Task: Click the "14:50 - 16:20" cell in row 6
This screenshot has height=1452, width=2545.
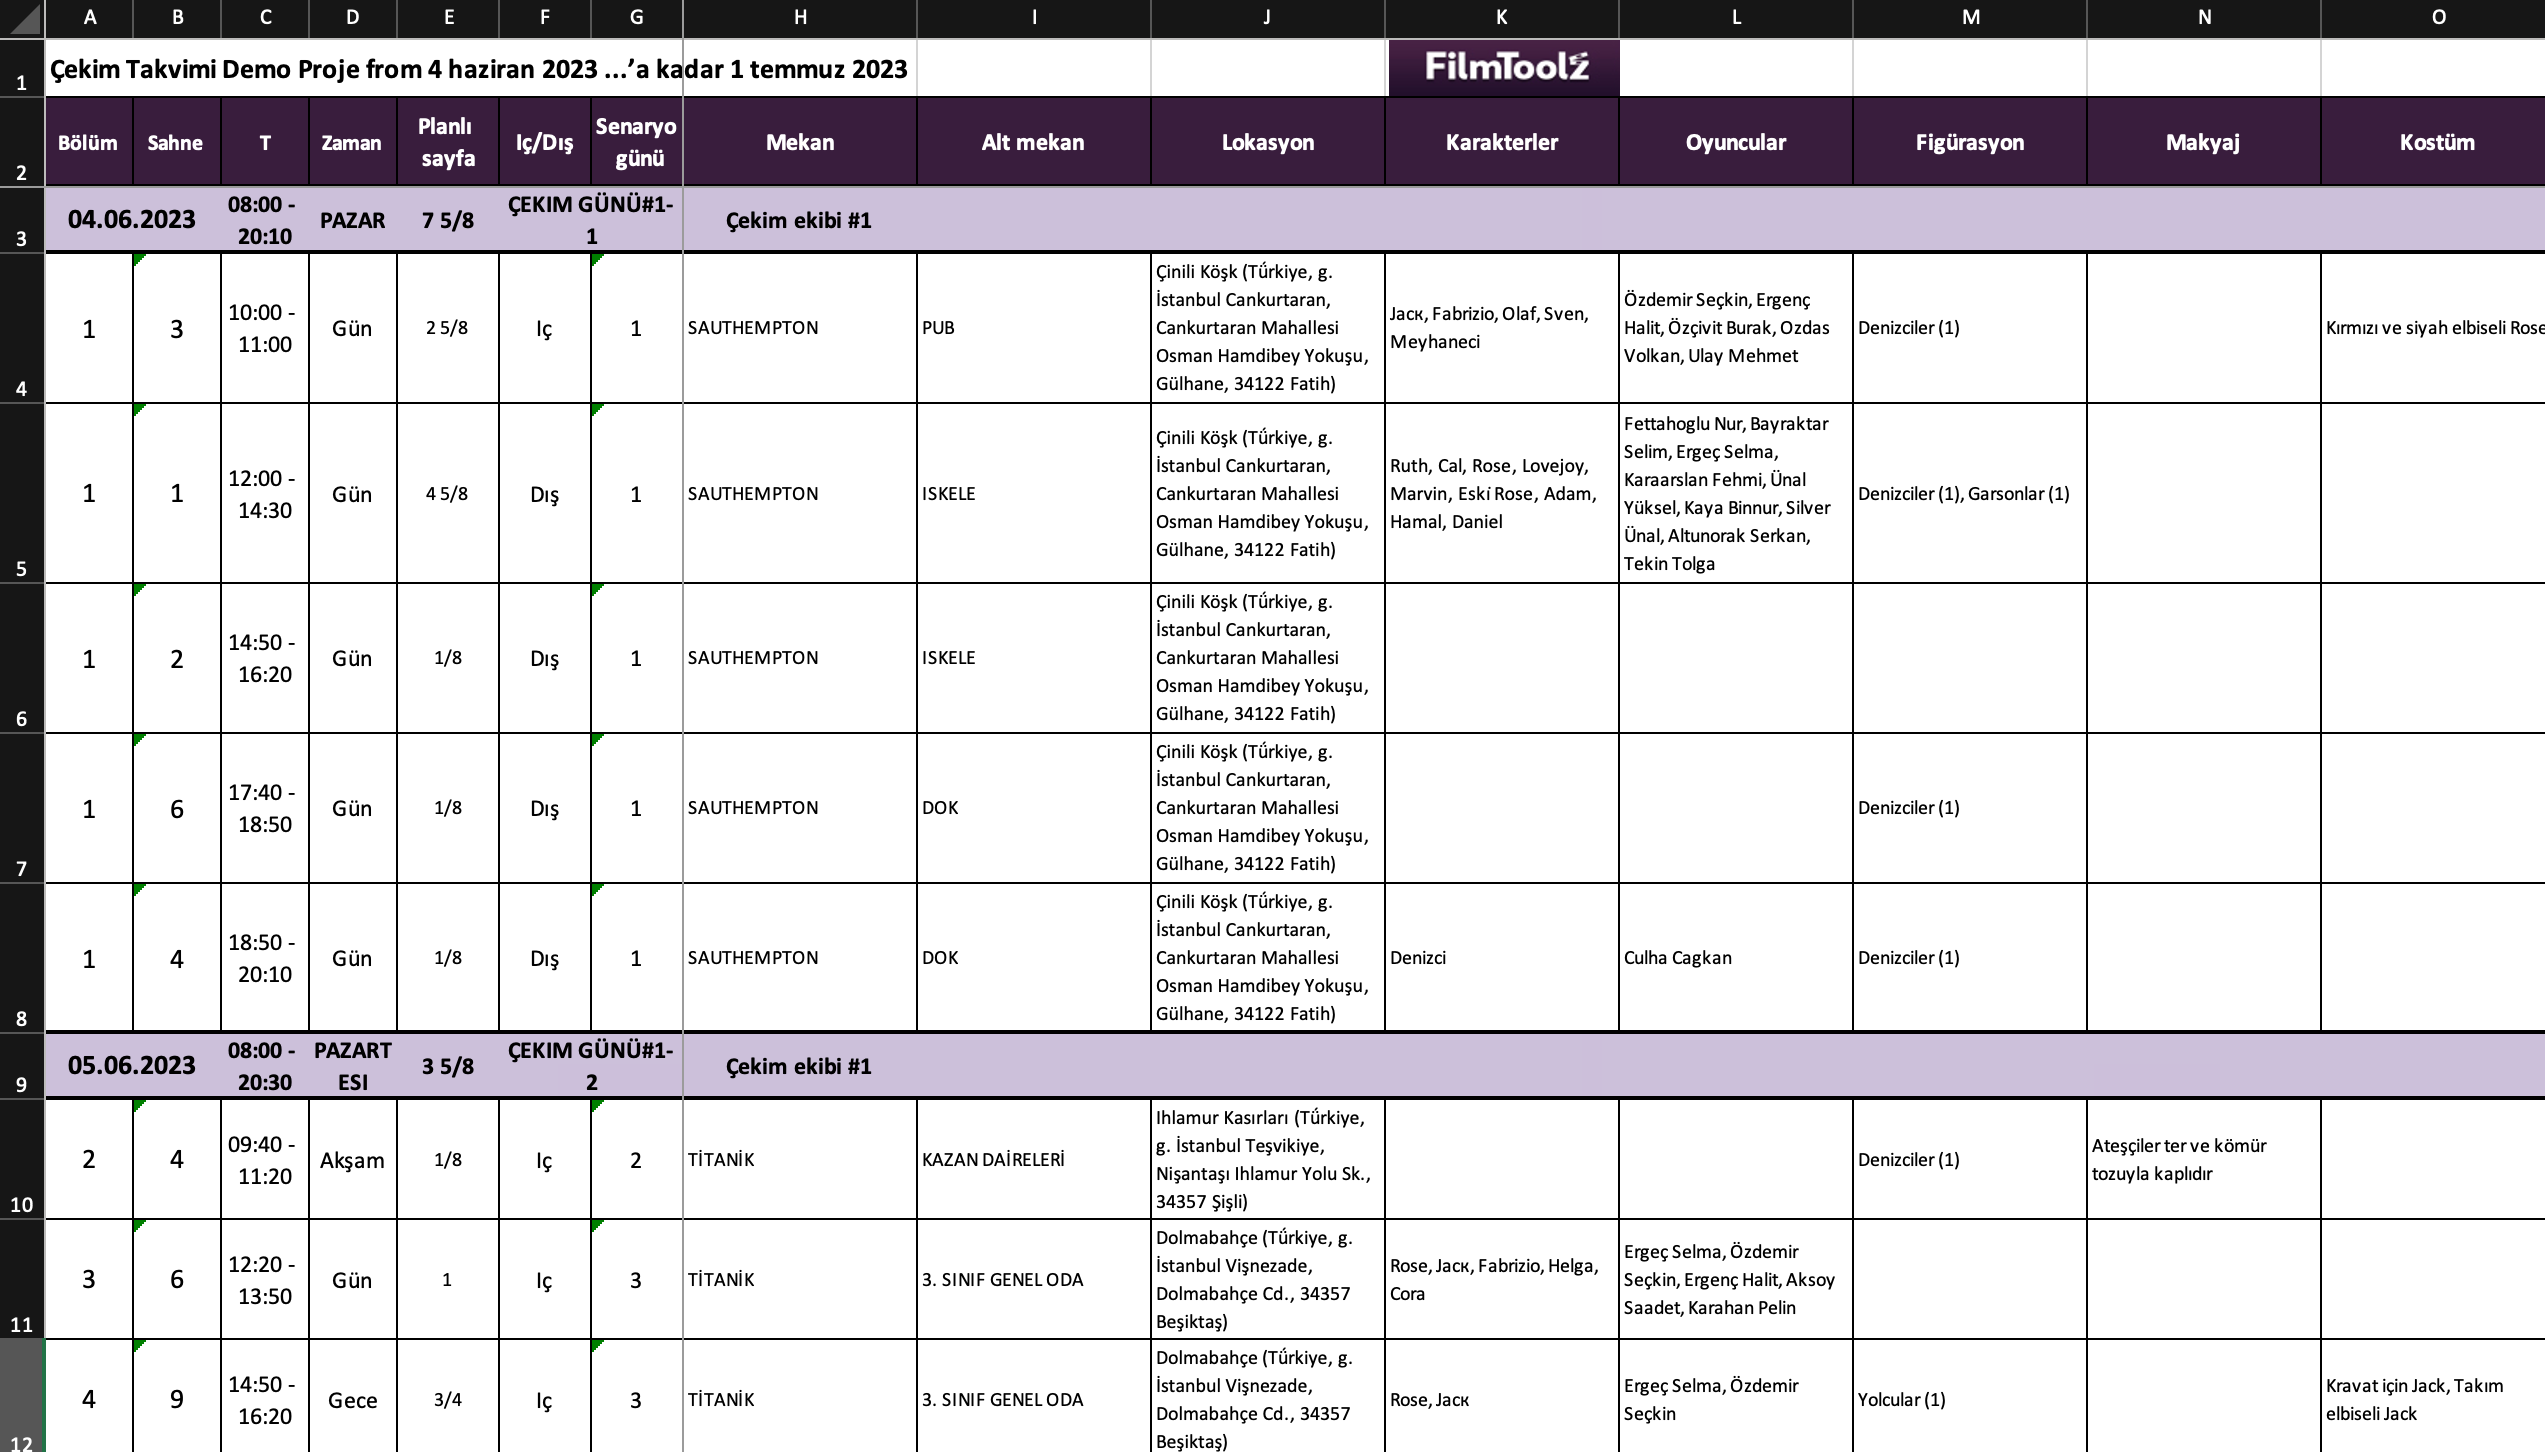Action: (x=264, y=658)
